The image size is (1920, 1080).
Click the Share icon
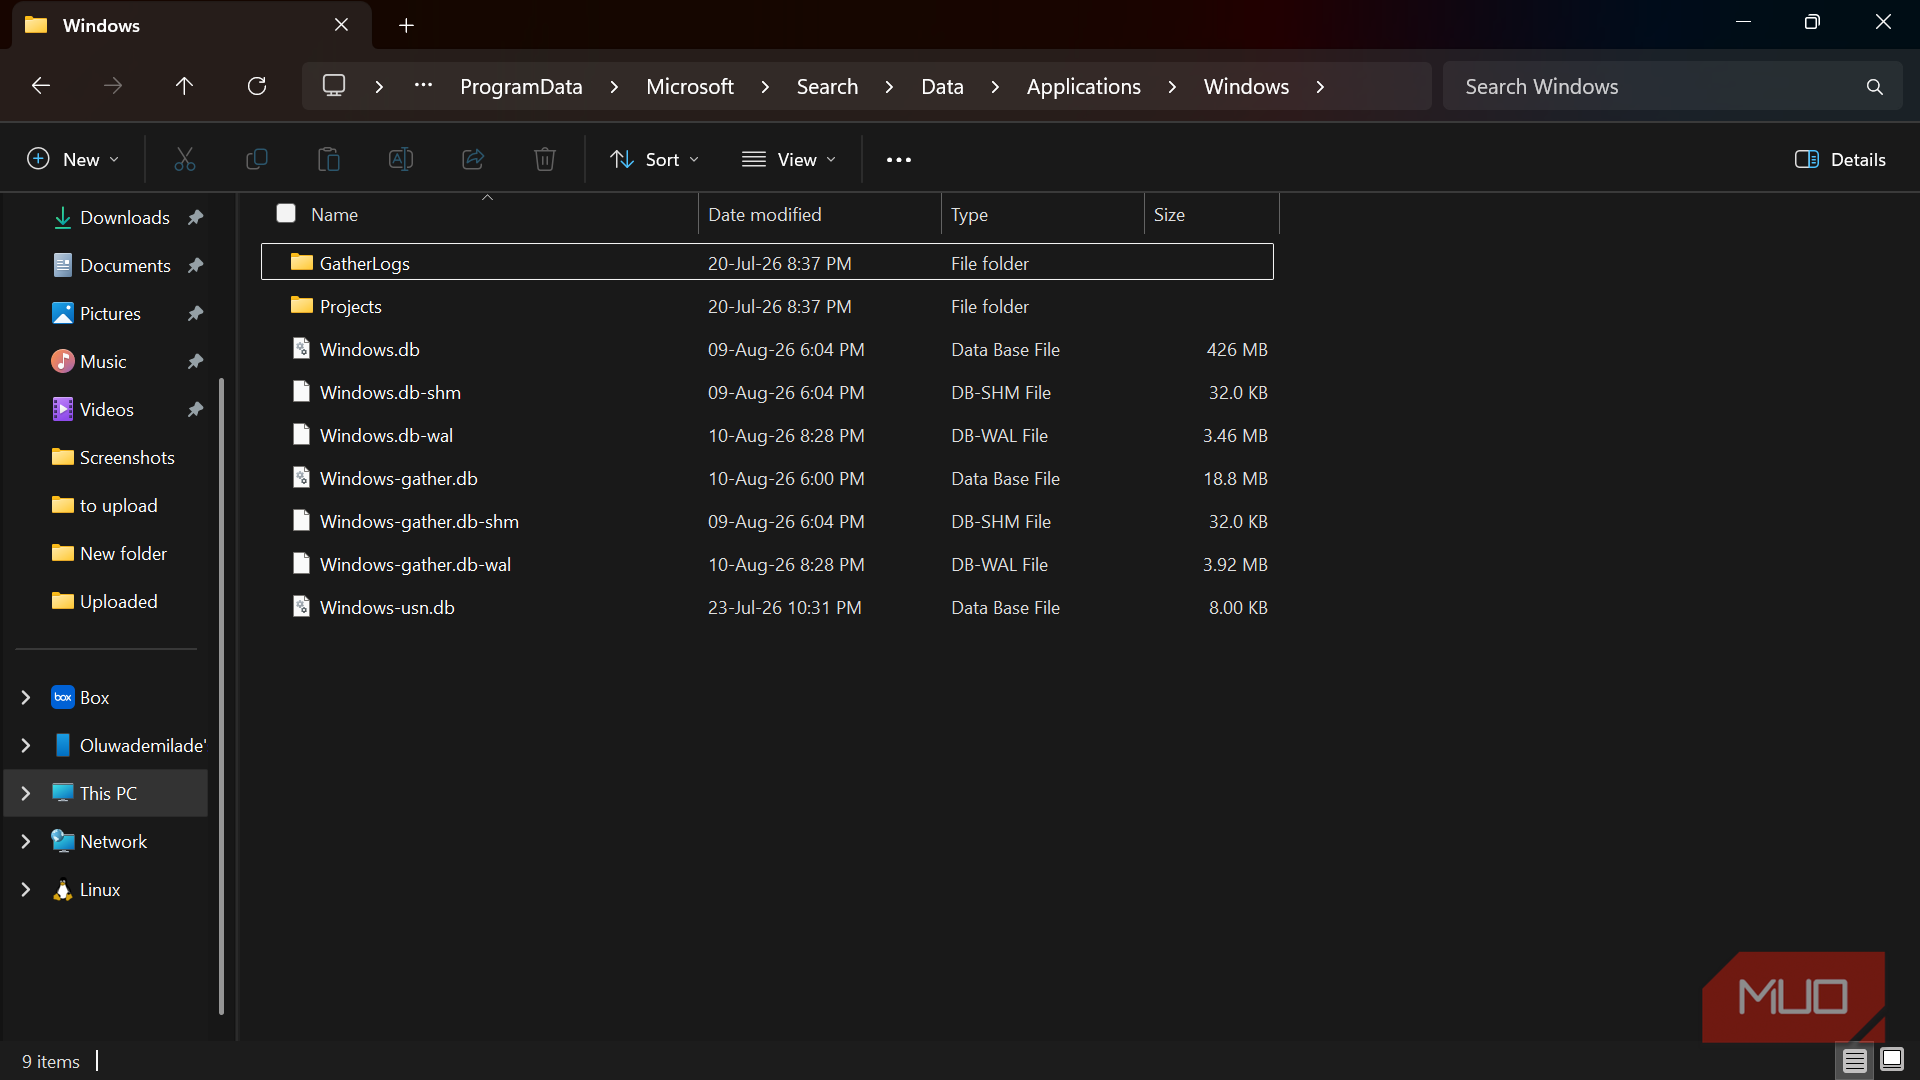(473, 159)
